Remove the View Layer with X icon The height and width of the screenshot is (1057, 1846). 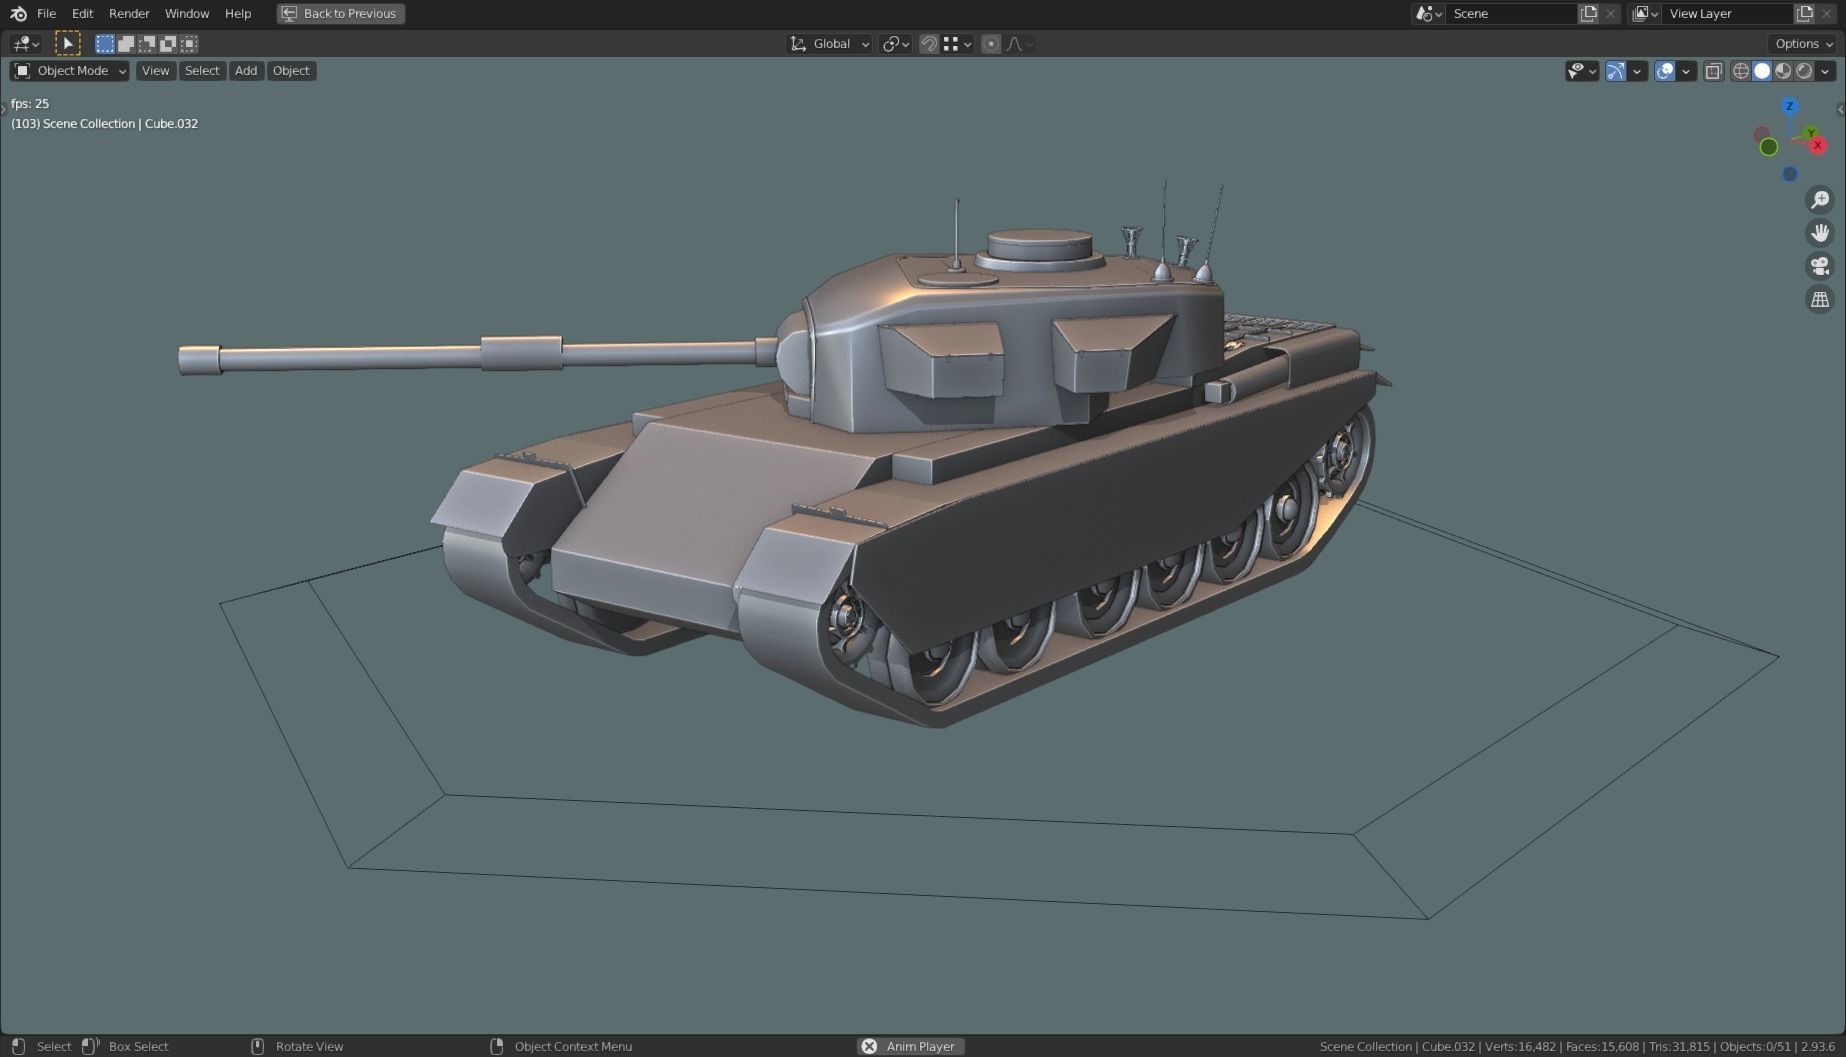[1827, 14]
